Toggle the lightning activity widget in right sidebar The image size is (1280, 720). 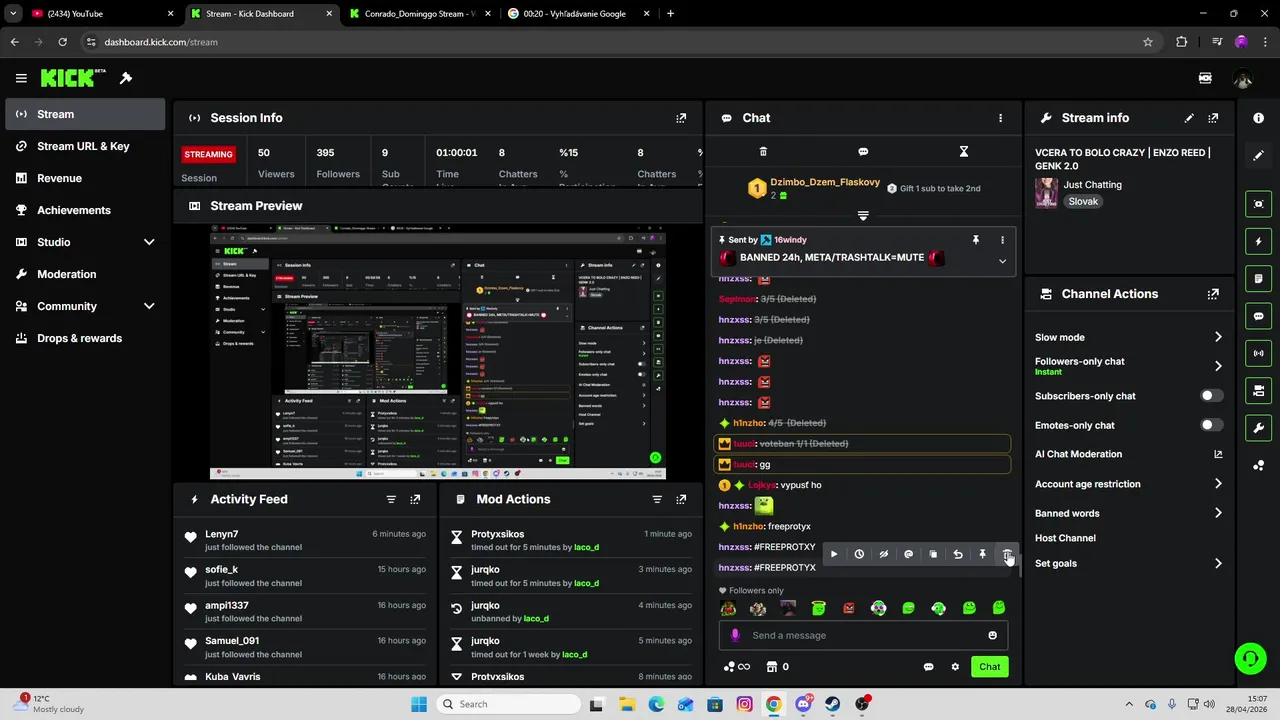coord(1258,241)
